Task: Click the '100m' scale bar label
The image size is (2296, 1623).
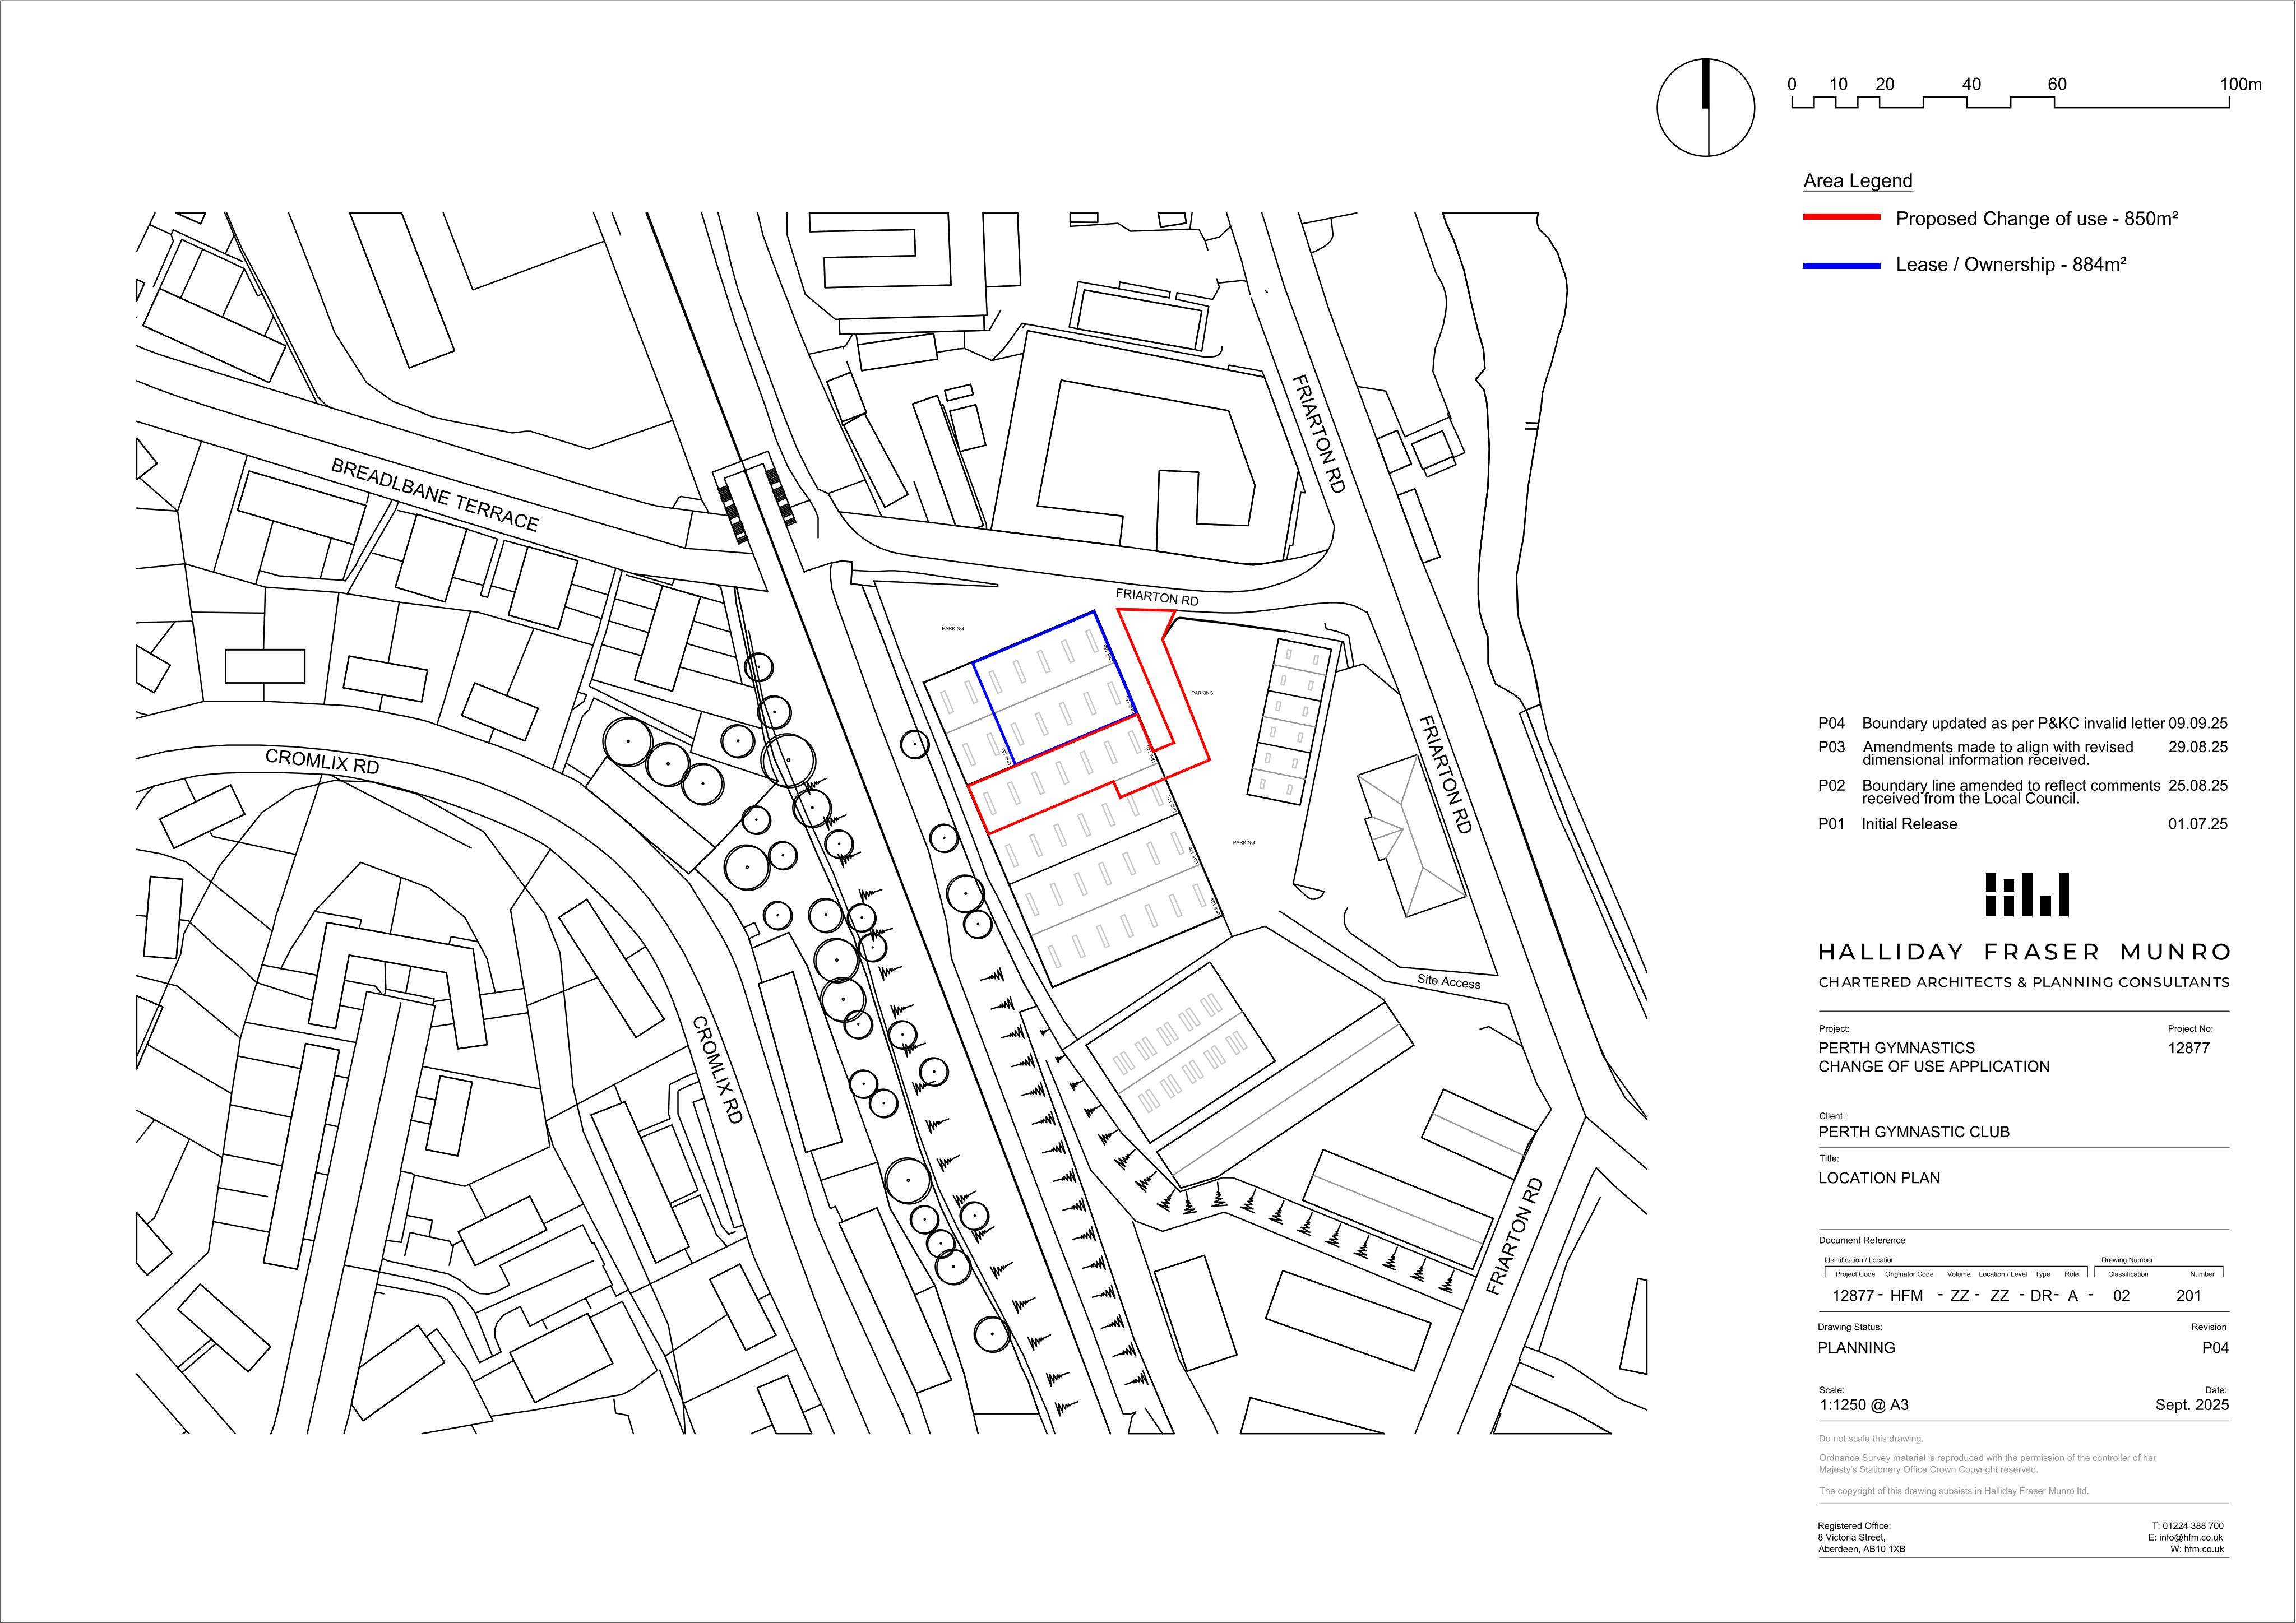Action: pos(2240,84)
